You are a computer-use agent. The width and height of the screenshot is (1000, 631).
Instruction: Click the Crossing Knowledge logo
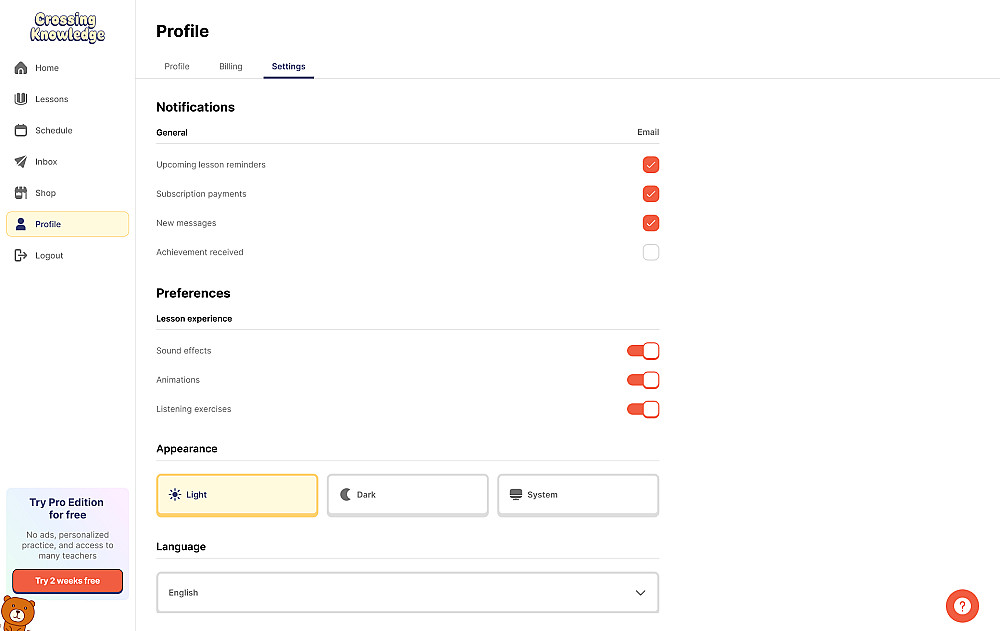67,27
